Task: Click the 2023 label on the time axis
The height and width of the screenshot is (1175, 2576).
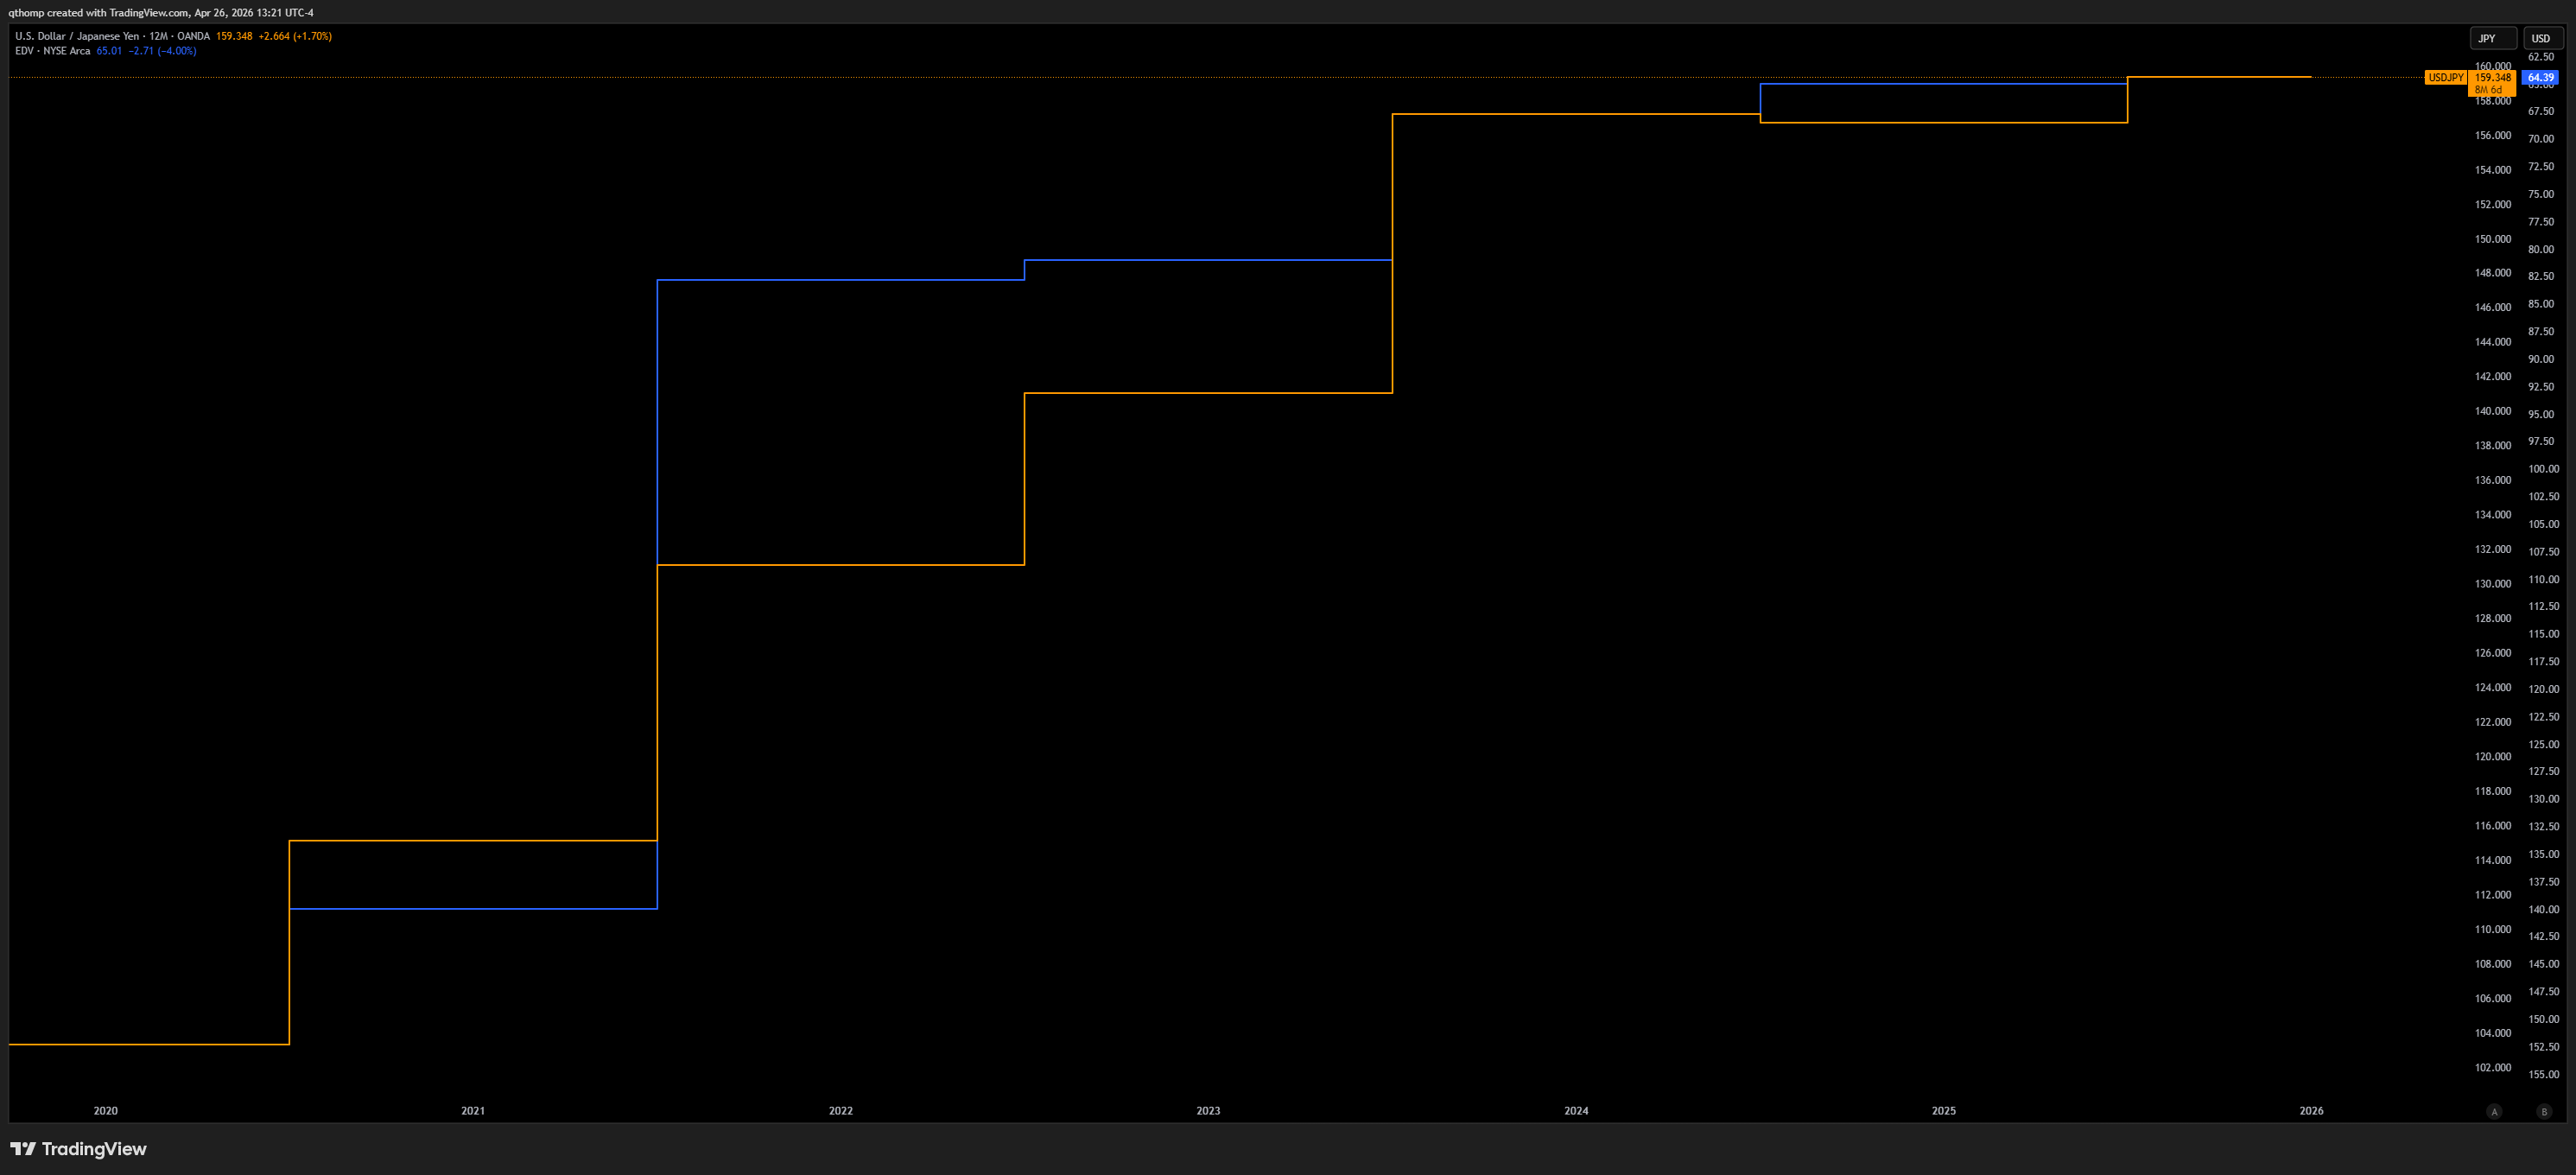Action: click(x=1208, y=1111)
